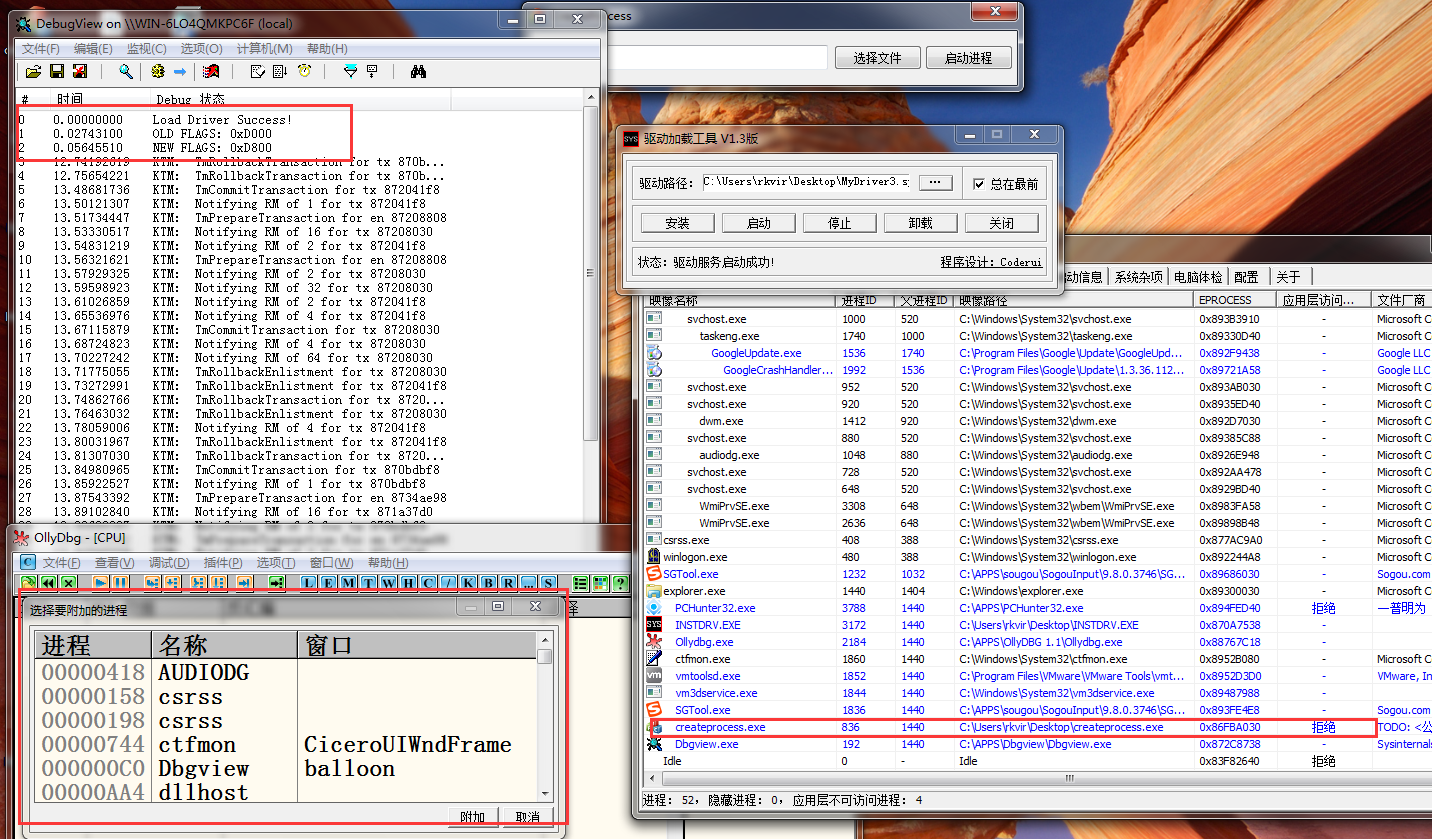Sort by the EPROCESS column header in PCHunter
This screenshot has width=1432, height=839.
[x=1235, y=300]
